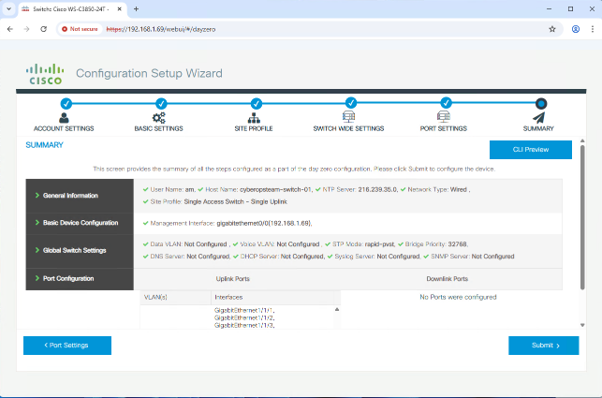Bookmark page with the star icon
The height and width of the screenshot is (398, 602).
tap(552, 29)
